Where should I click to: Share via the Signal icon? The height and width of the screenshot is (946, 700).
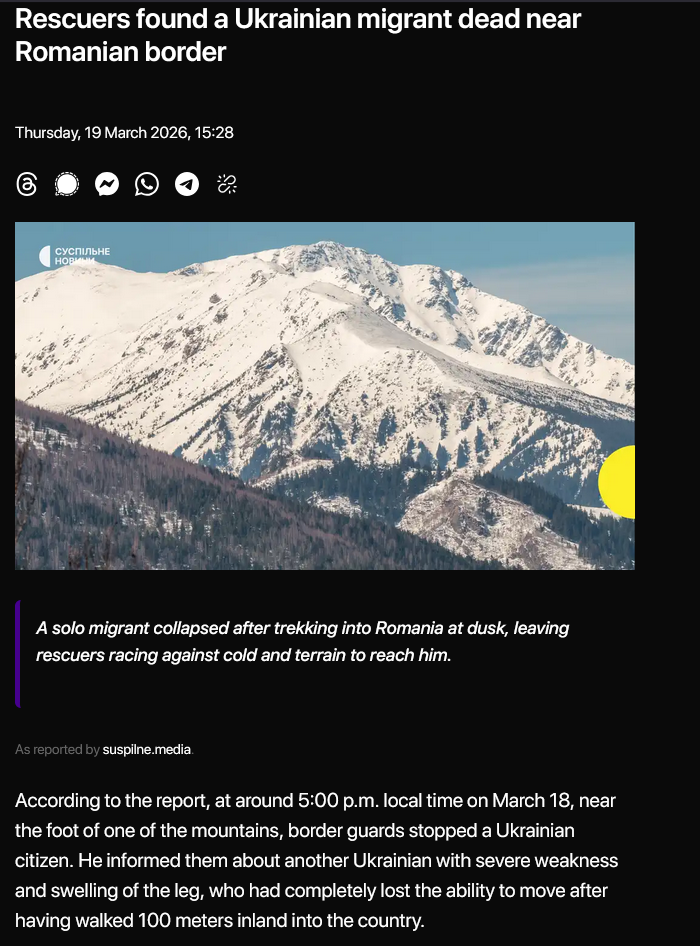(x=67, y=184)
